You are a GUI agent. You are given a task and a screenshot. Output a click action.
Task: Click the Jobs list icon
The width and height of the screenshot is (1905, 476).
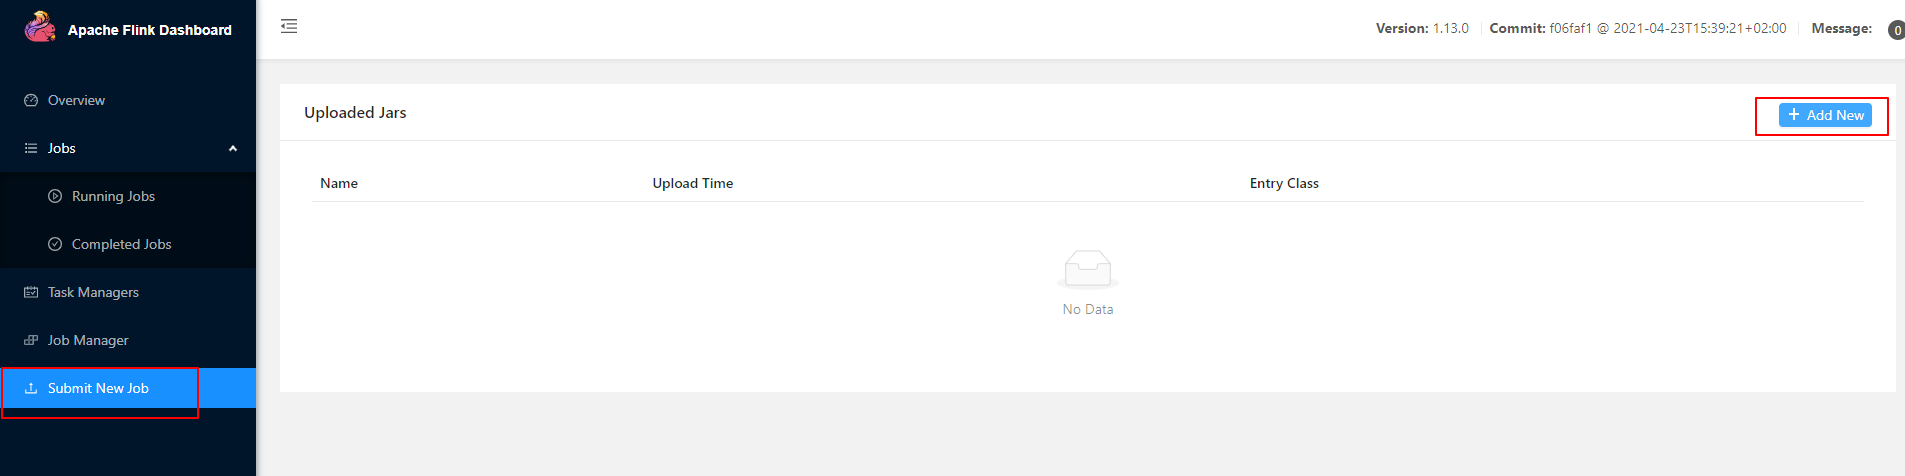[31, 148]
